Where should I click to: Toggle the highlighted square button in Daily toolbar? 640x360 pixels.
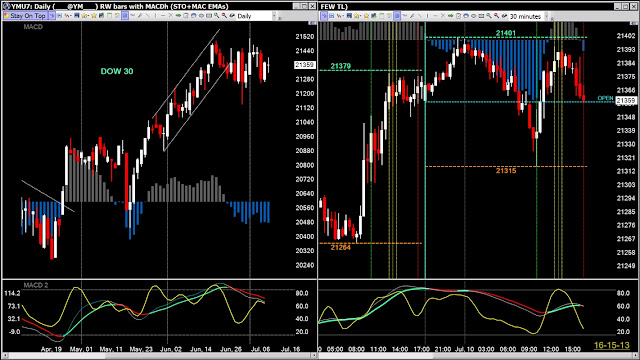point(124,16)
